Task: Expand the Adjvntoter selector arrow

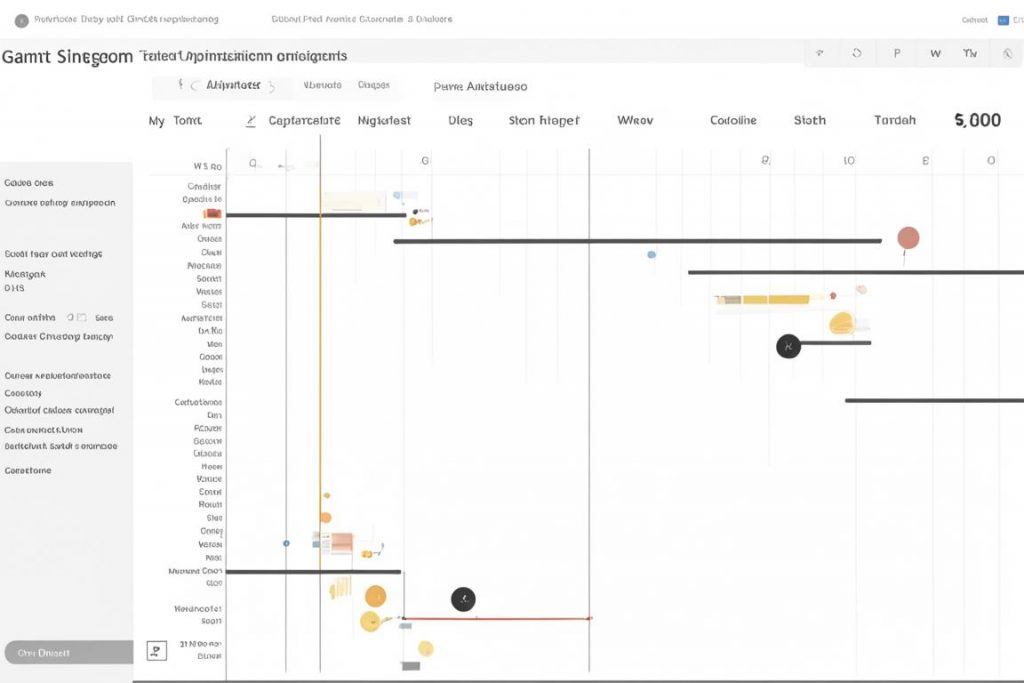Action: click(272, 86)
